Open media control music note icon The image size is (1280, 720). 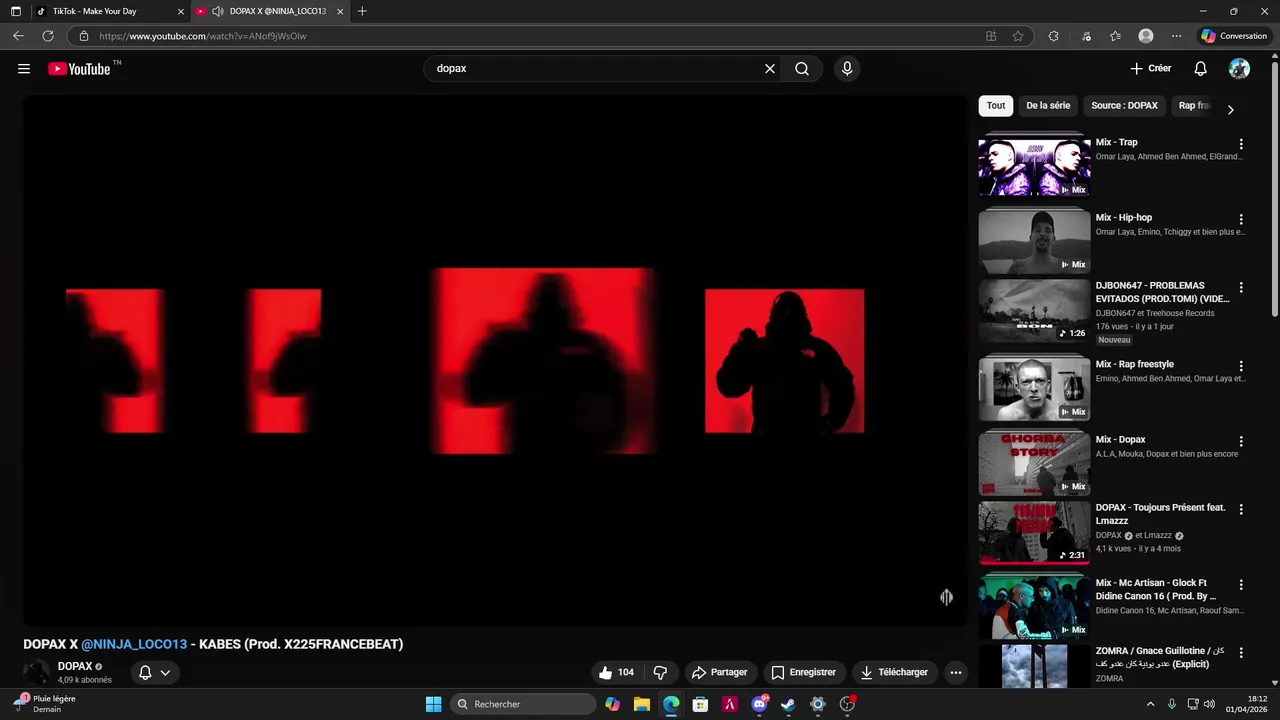[x=1086, y=36]
